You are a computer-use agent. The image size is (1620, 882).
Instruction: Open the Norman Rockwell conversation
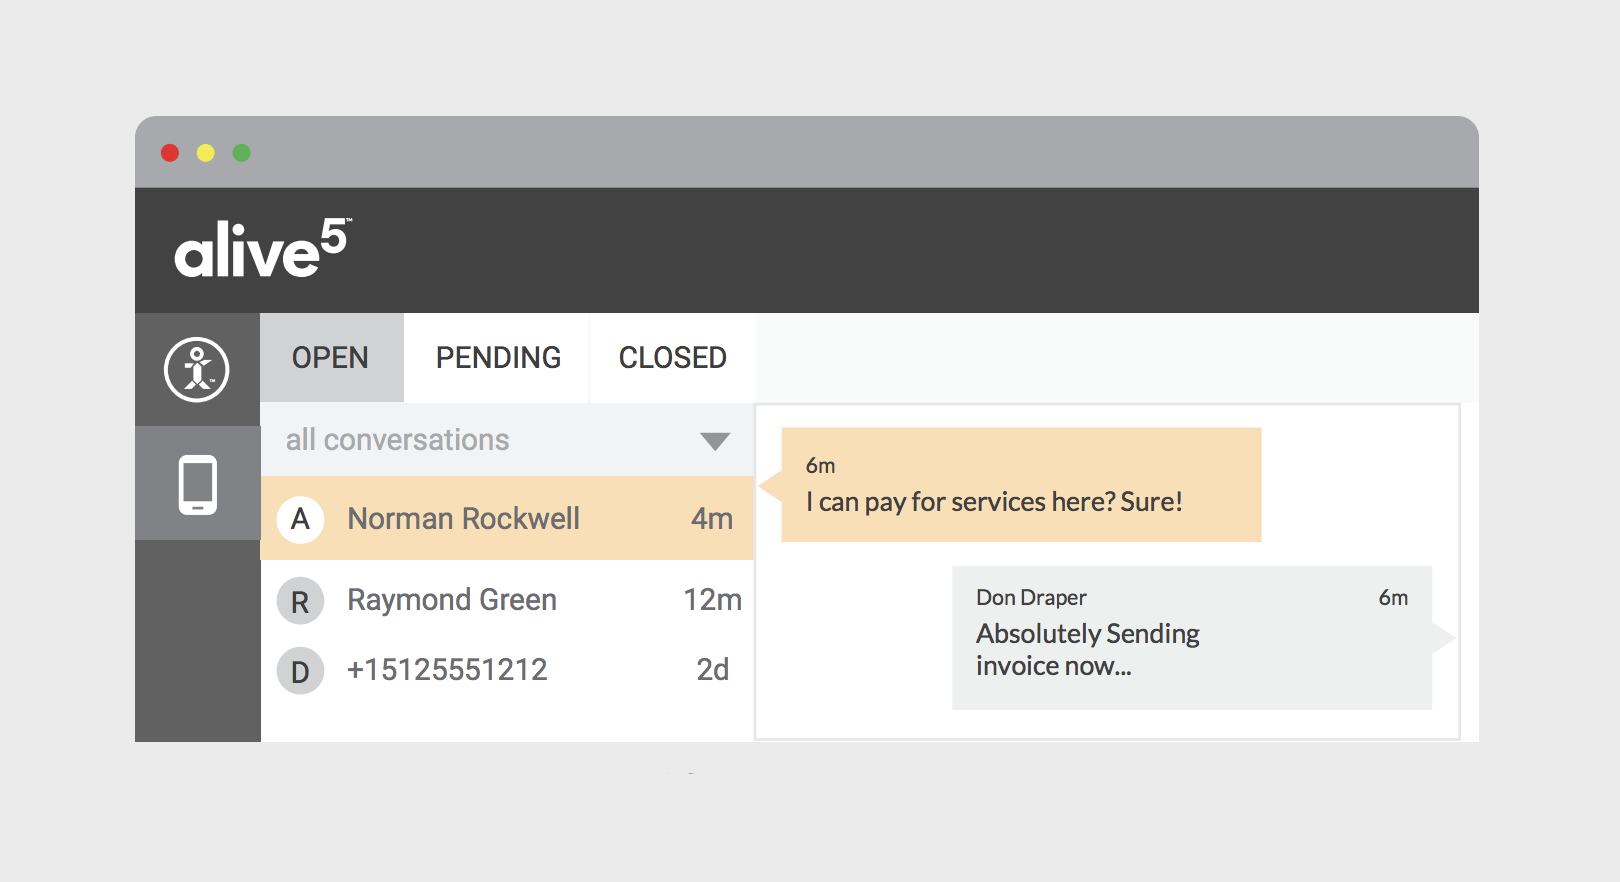tap(463, 519)
